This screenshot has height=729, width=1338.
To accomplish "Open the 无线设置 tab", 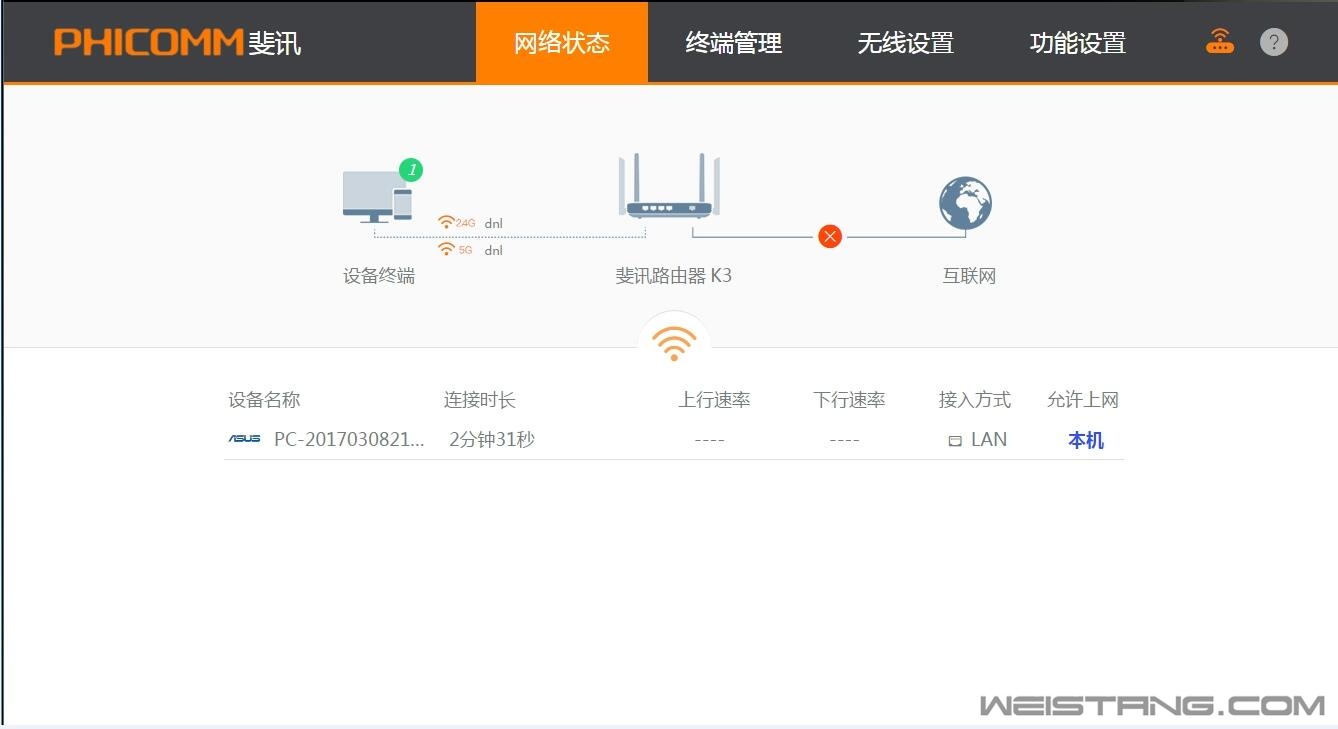I will (x=906, y=43).
